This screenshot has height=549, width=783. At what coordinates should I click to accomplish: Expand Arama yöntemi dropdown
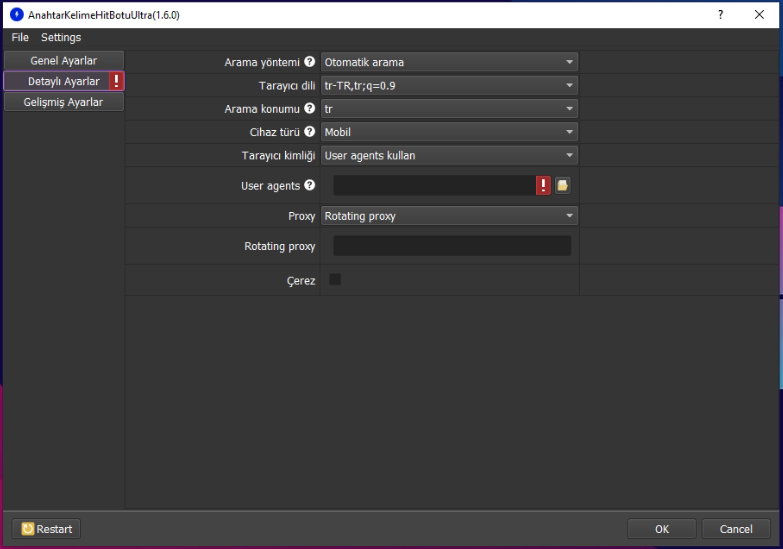coord(449,62)
